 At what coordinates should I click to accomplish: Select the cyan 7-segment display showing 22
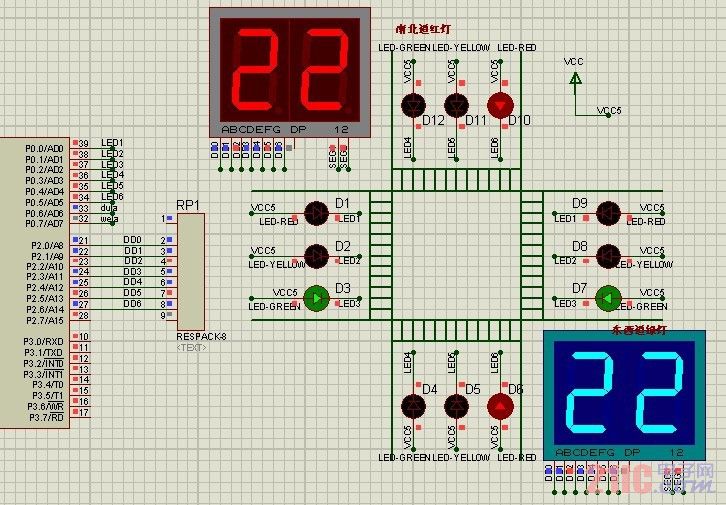click(x=625, y=395)
